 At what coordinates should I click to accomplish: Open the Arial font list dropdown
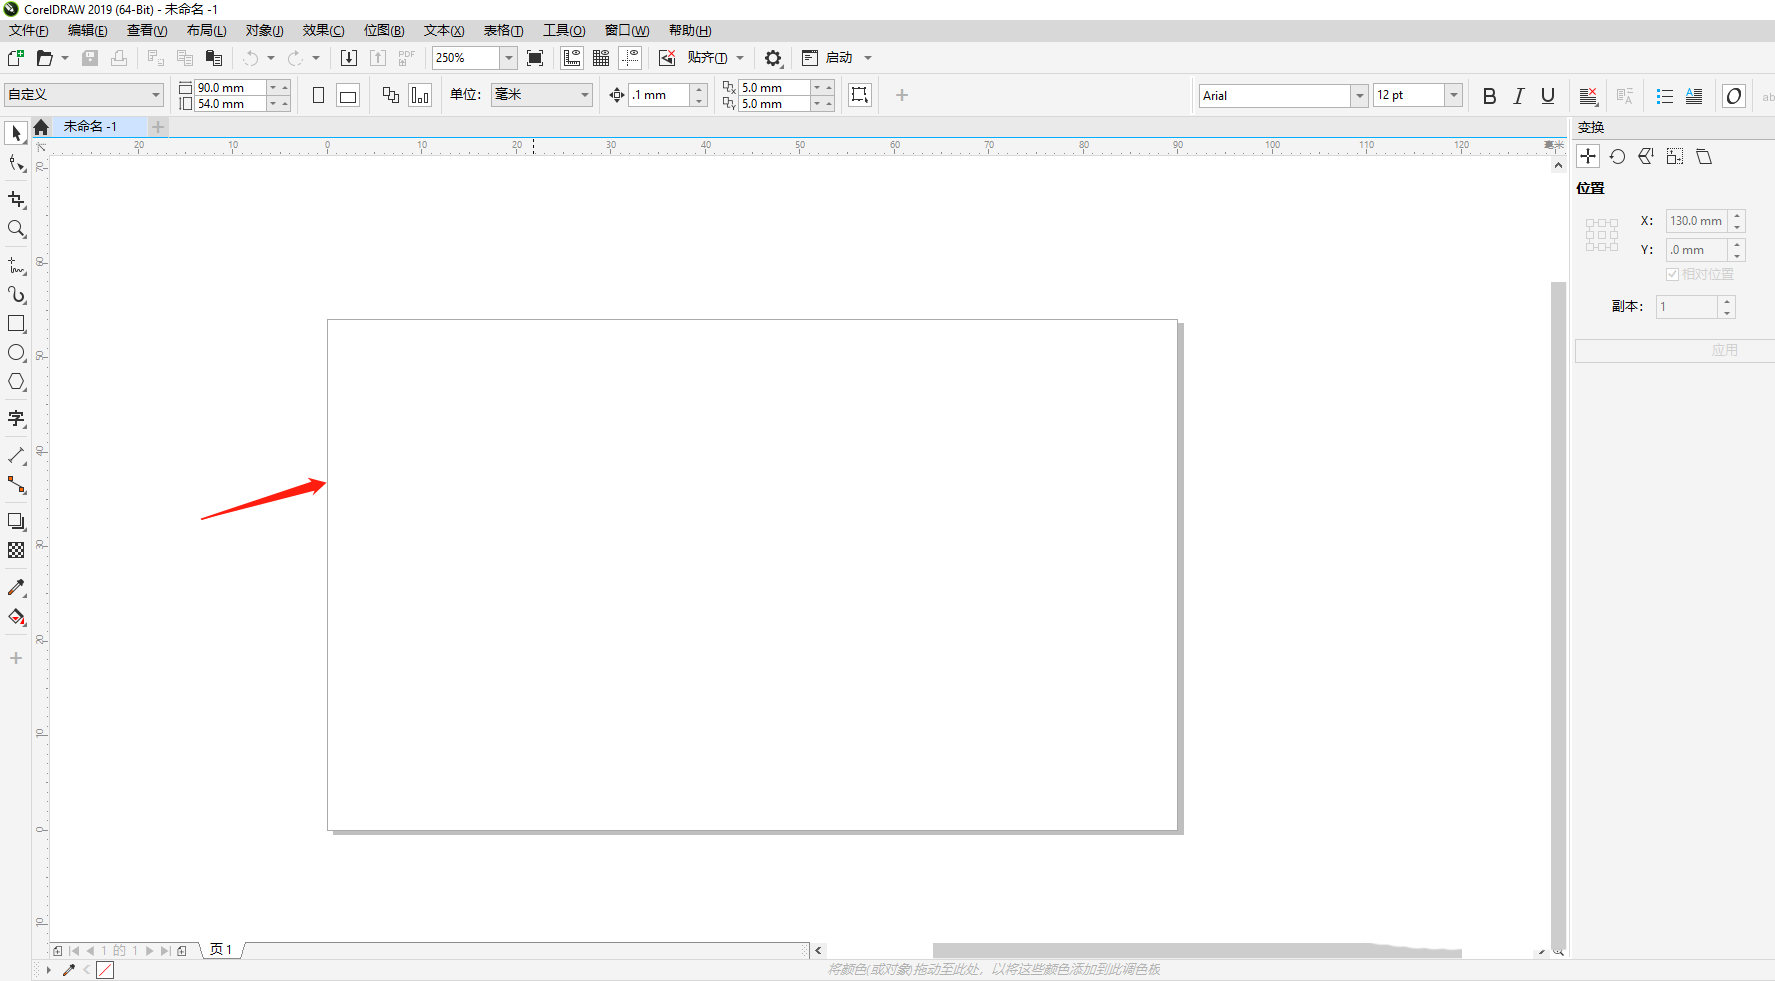(1360, 95)
